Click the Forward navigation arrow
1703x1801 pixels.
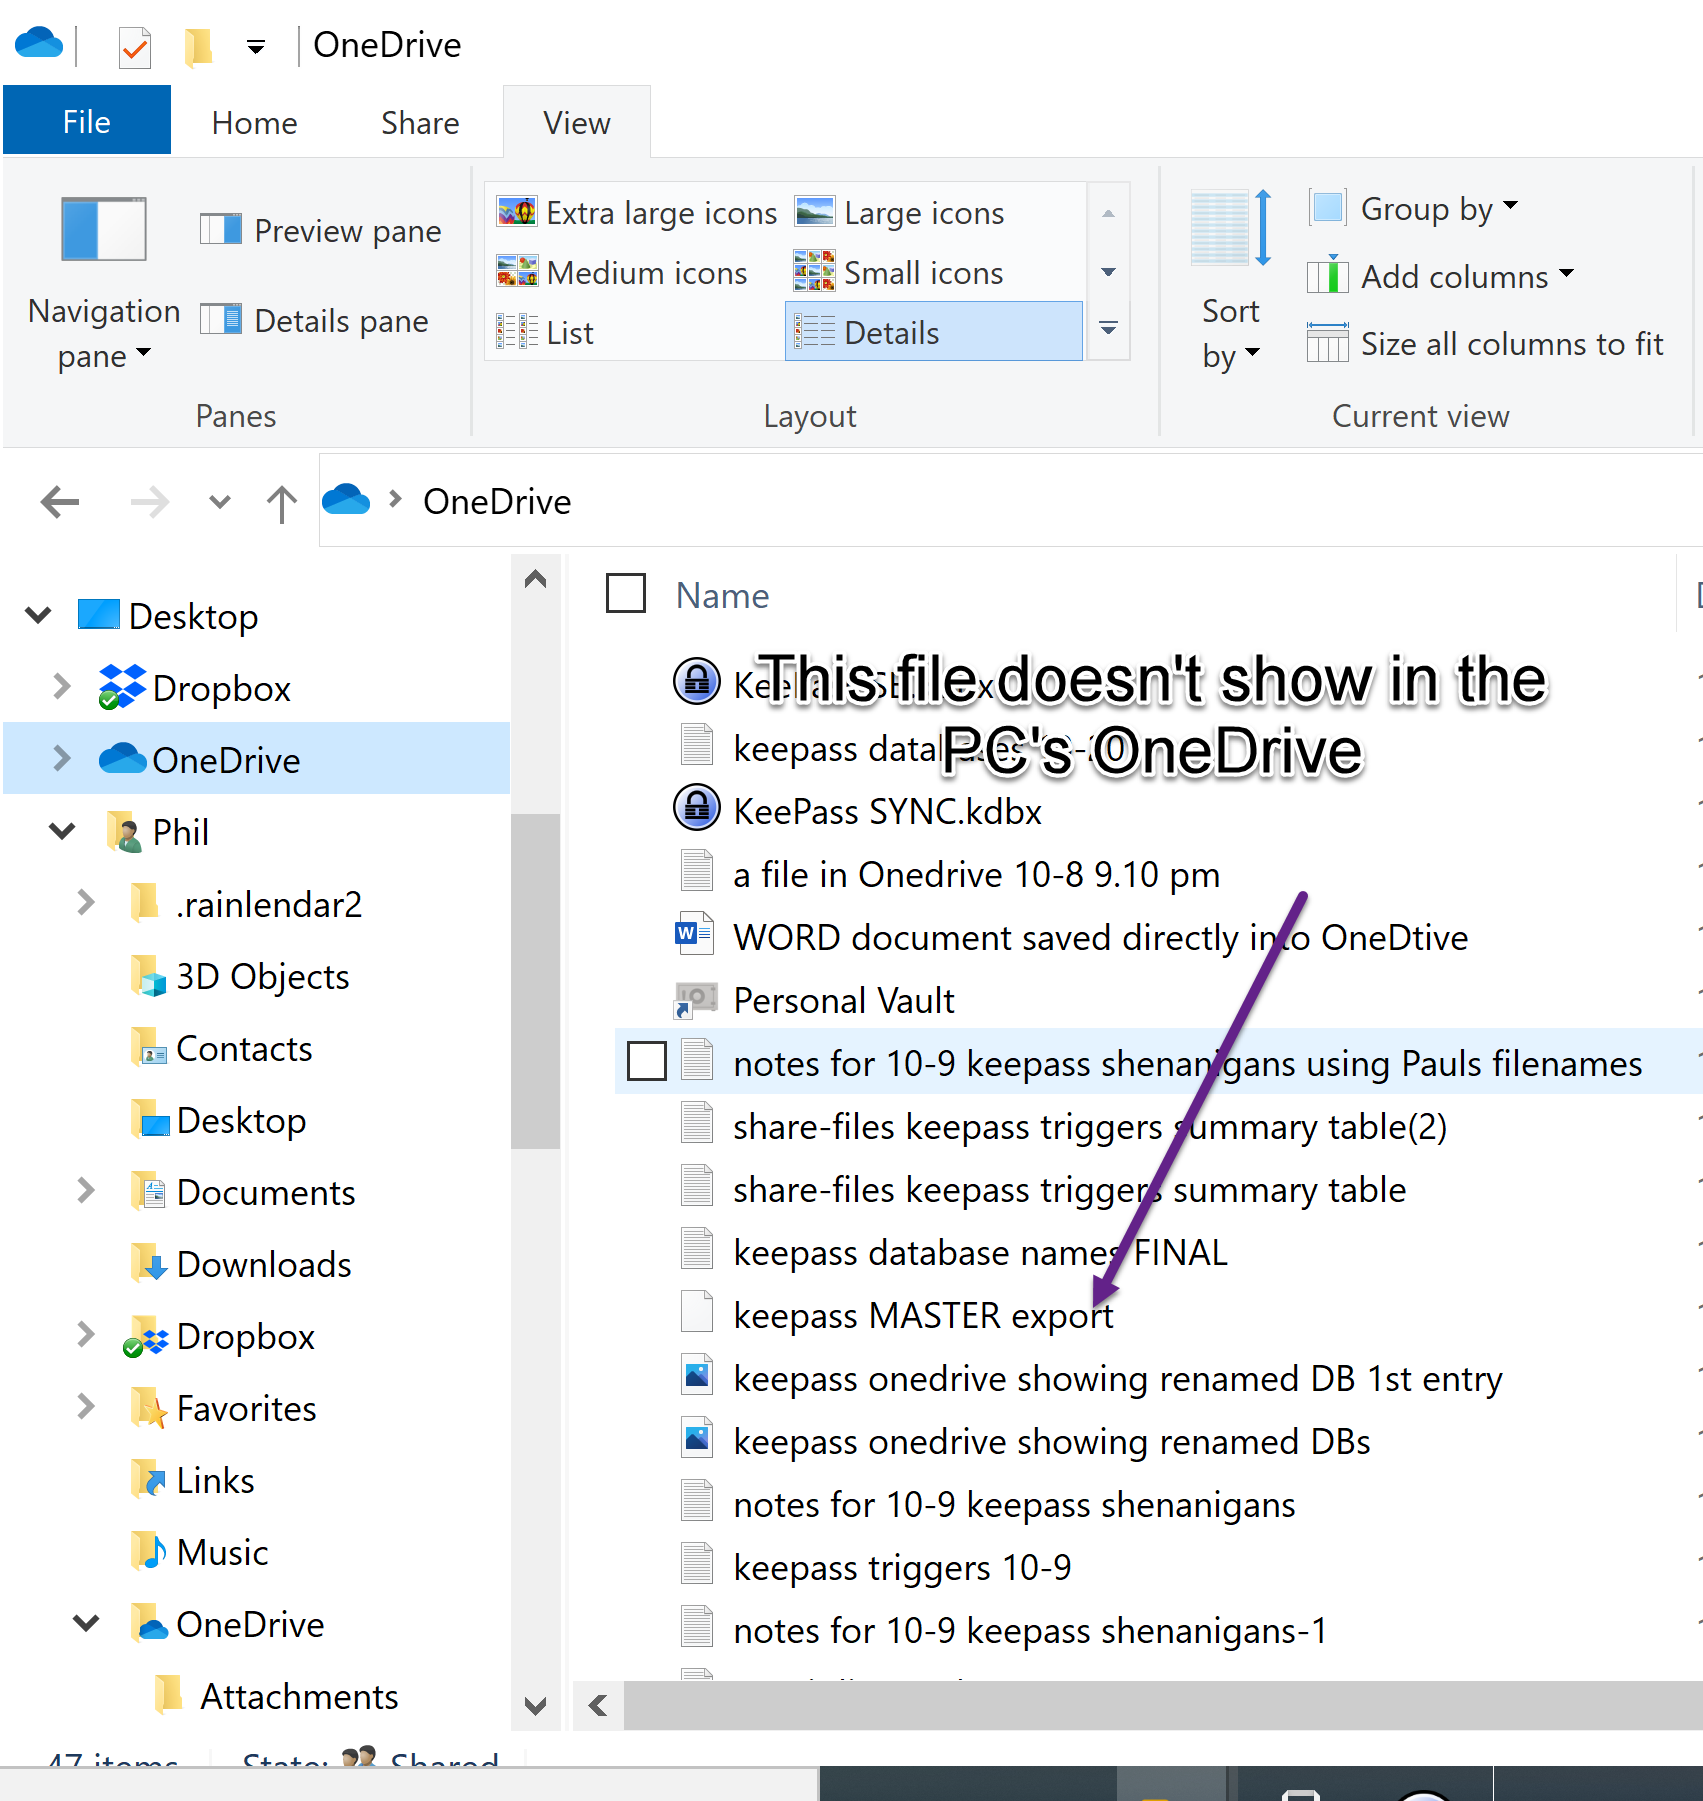150,501
